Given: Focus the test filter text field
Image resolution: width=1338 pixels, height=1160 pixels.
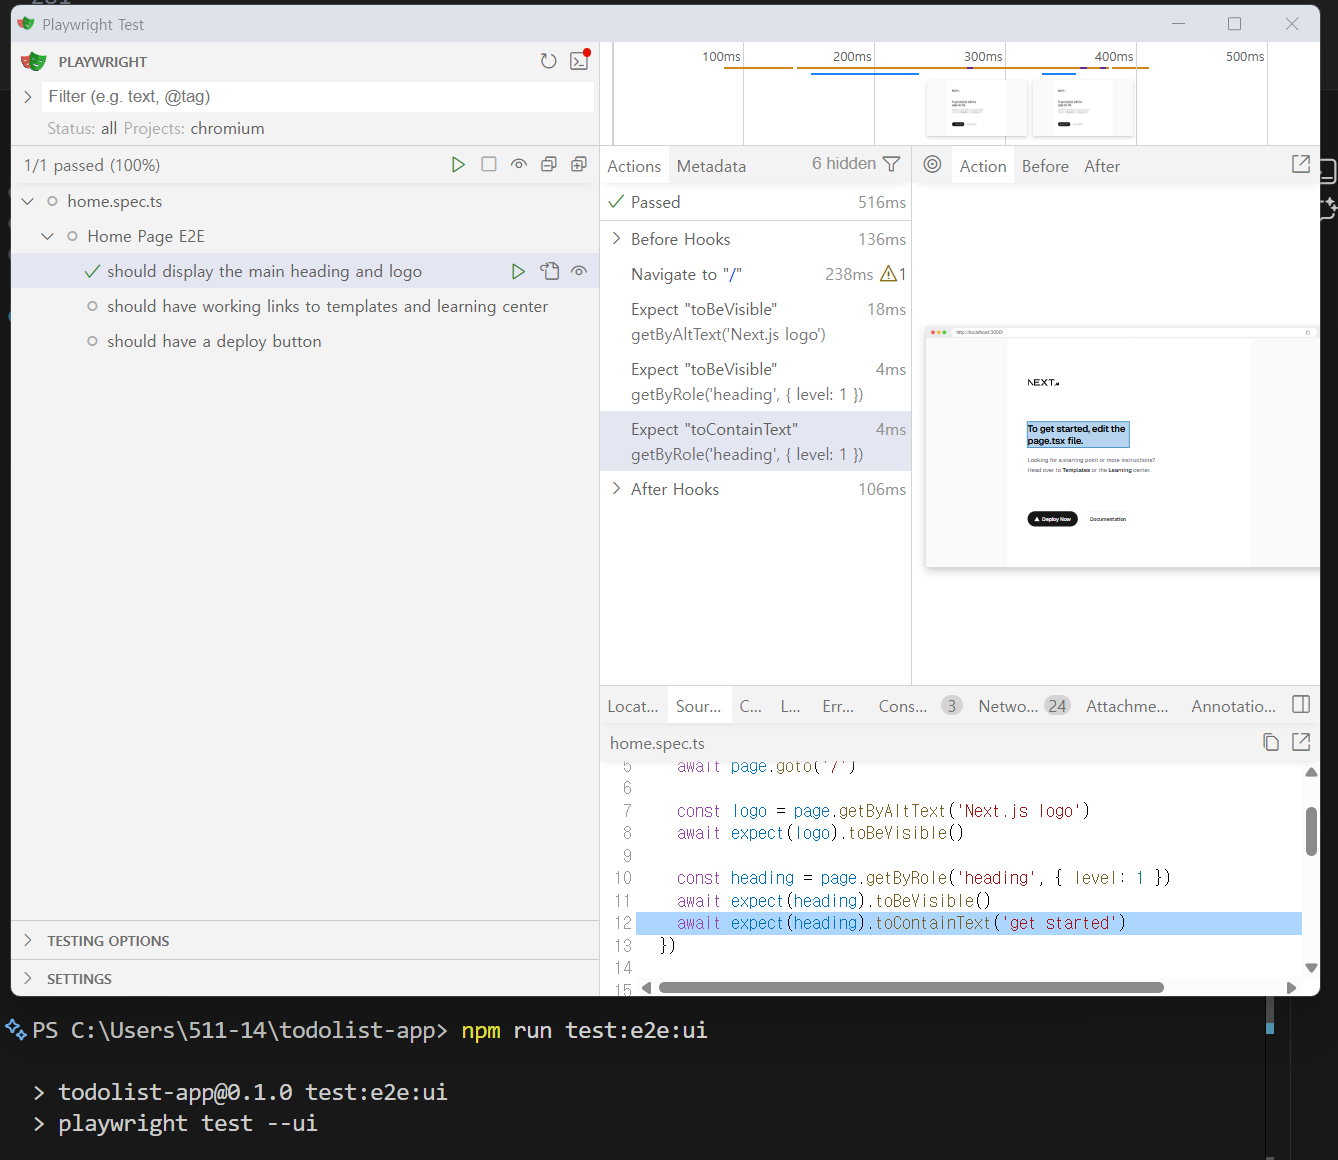Looking at the screenshot, I should 318,96.
